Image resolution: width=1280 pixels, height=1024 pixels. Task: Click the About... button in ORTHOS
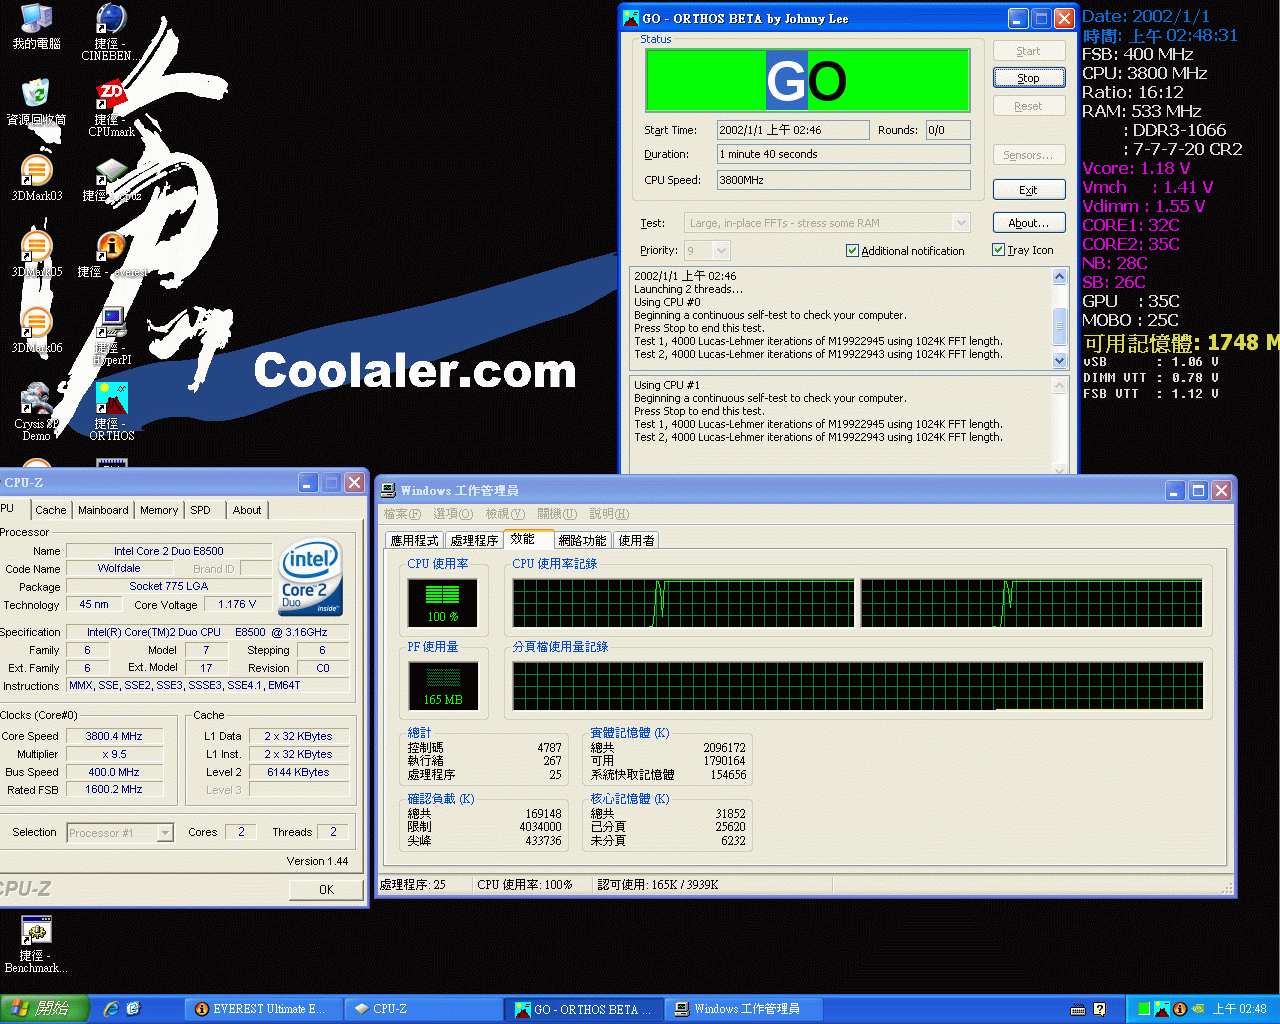point(1029,223)
